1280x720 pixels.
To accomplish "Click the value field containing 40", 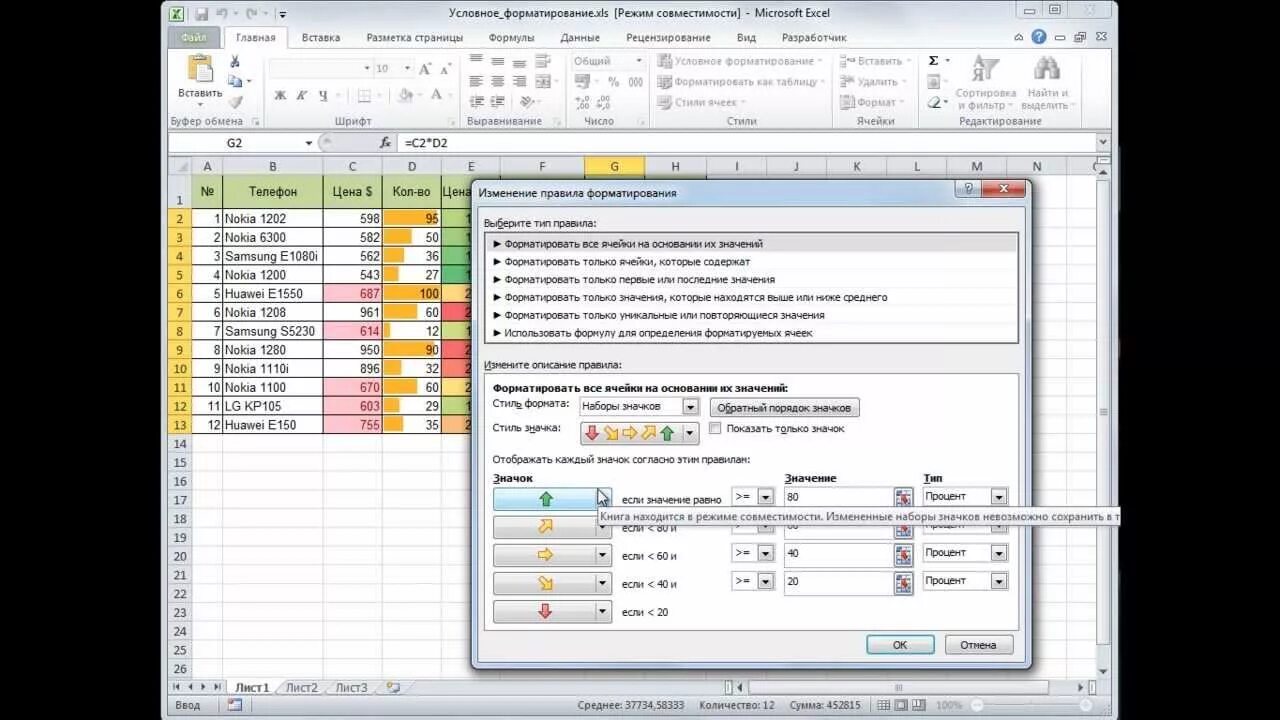I will 838,553.
